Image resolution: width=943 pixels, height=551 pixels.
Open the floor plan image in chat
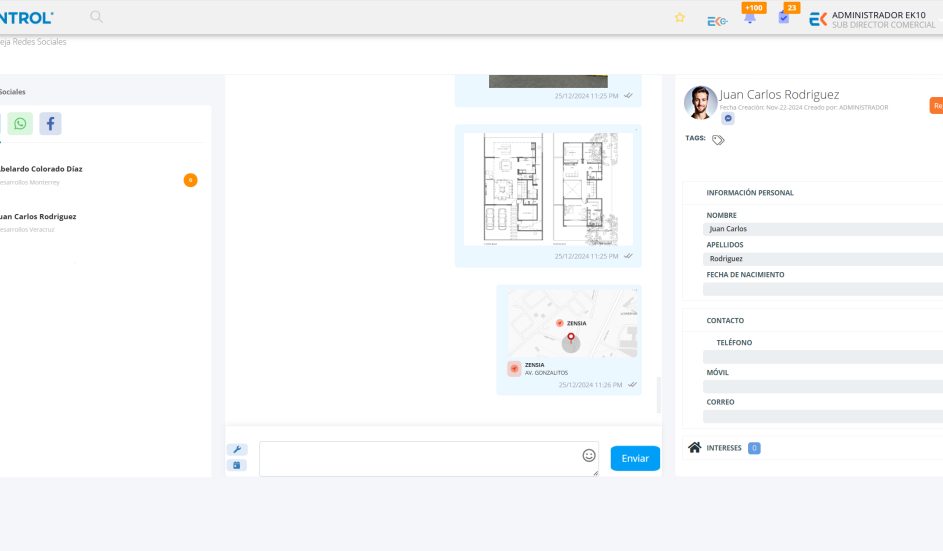(547, 189)
